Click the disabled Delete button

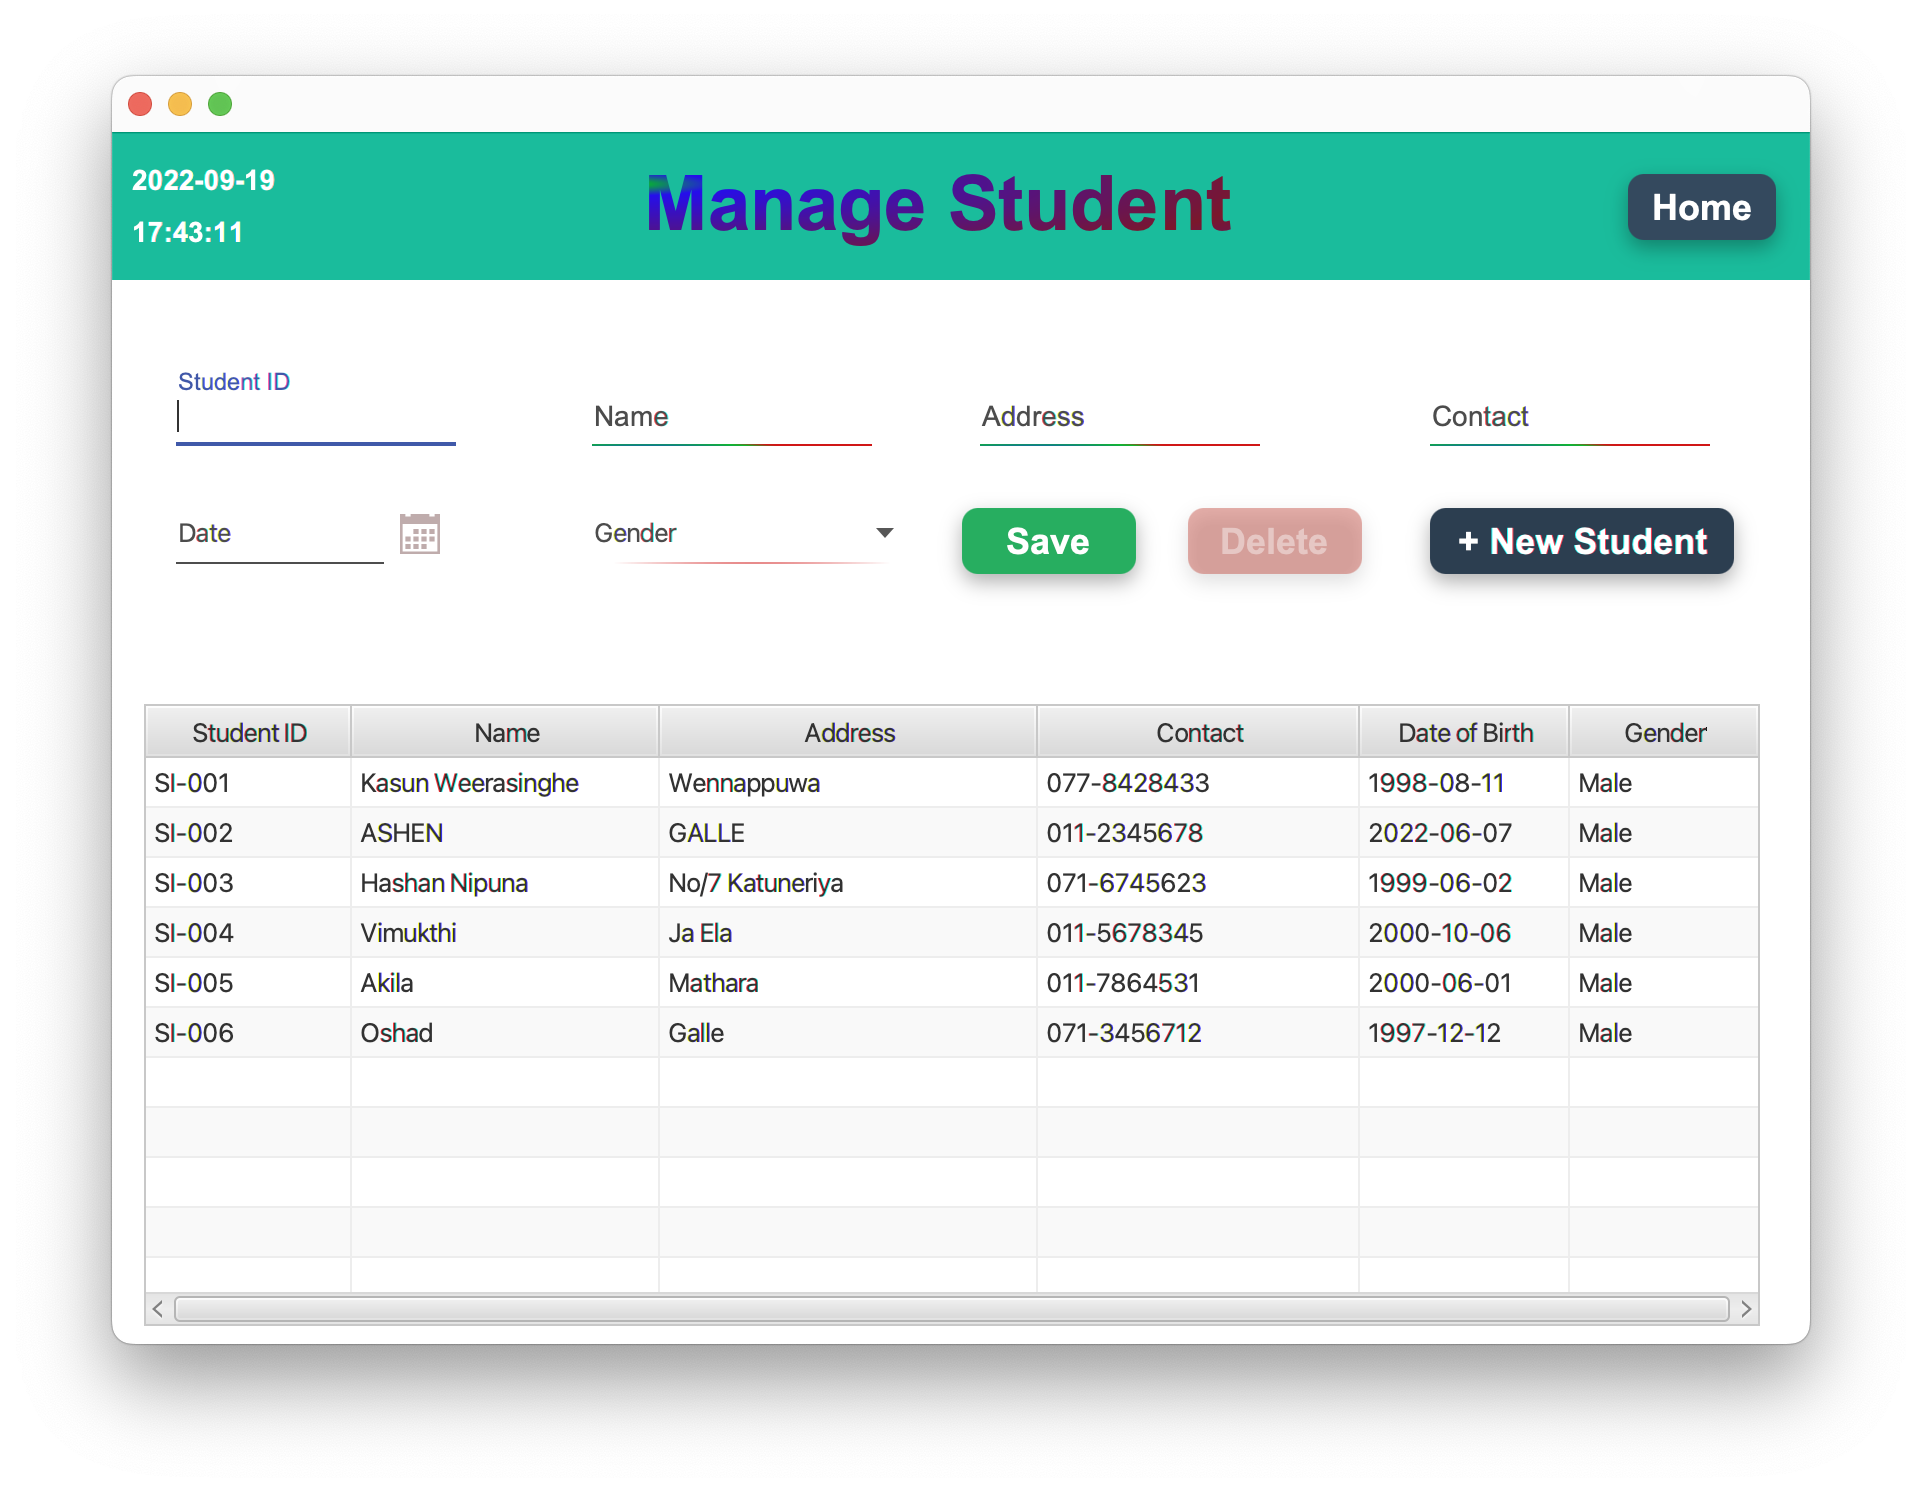point(1273,541)
